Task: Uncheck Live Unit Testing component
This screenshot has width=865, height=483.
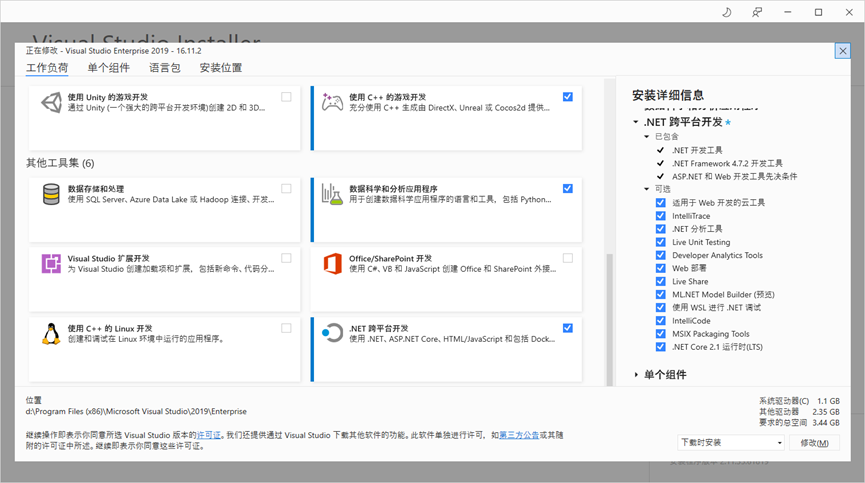Action: 660,242
